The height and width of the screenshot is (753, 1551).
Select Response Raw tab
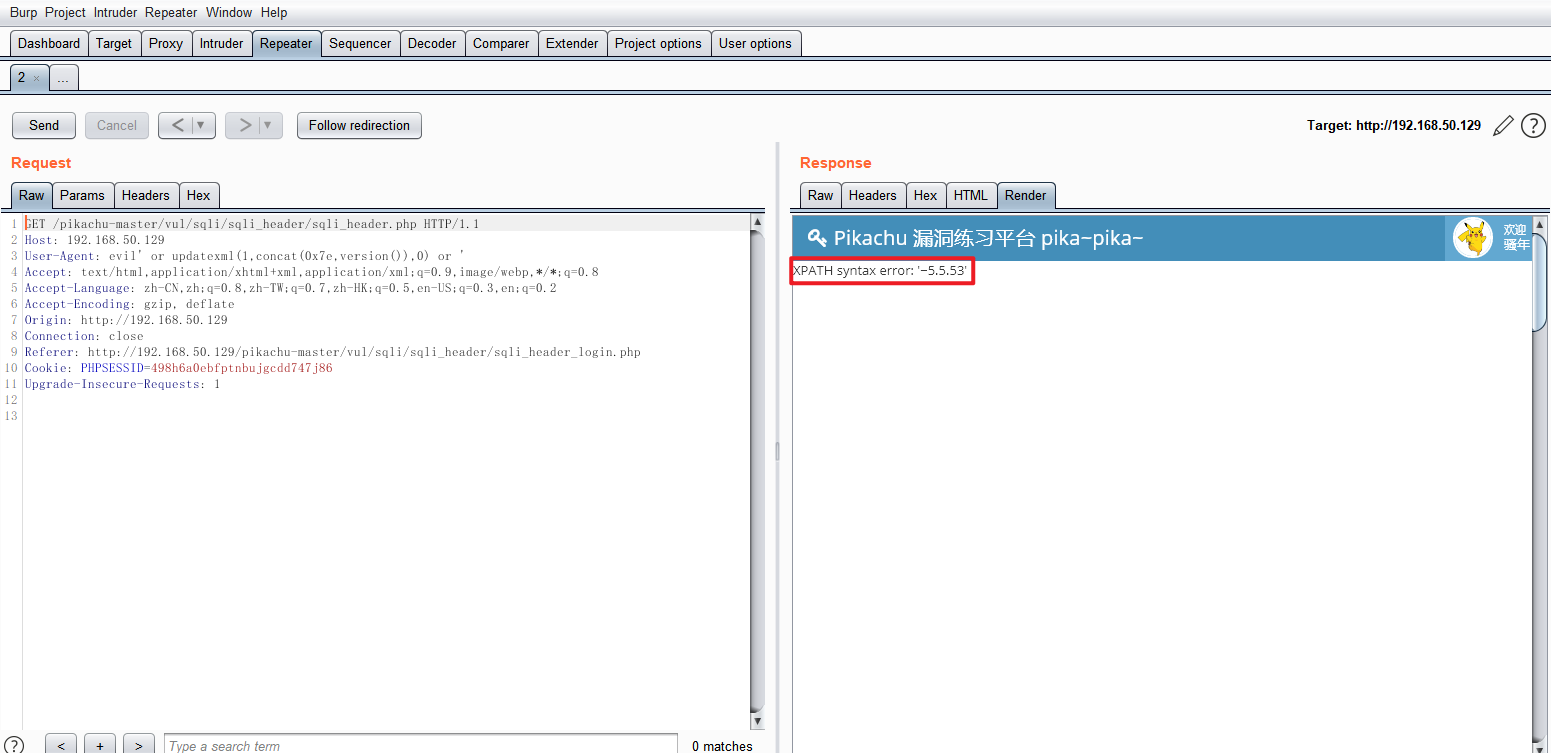[820, 196]
